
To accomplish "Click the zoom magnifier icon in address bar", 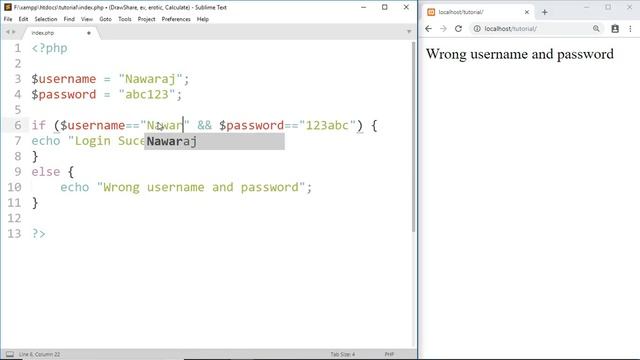I will tap(596, 29).
